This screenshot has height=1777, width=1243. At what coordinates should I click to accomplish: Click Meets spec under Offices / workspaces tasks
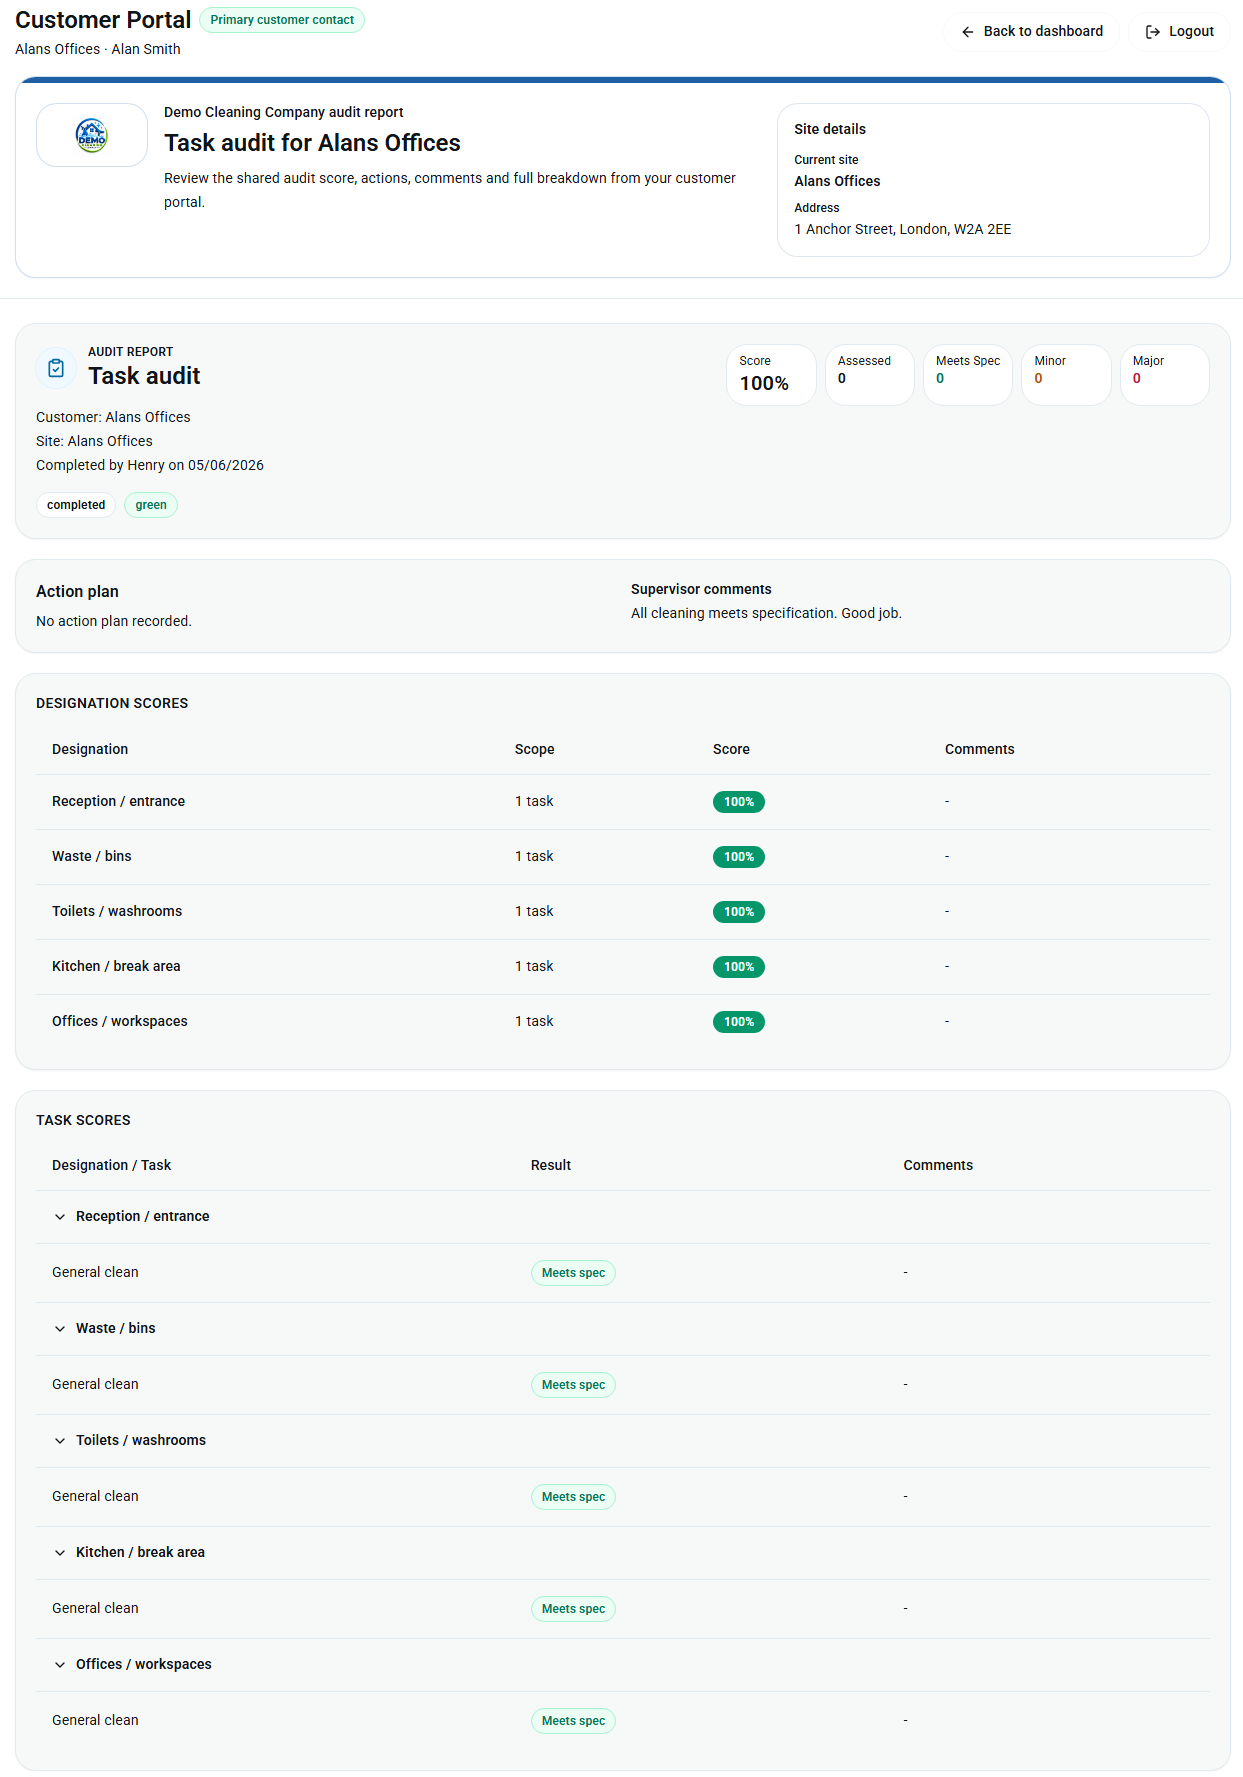coord(573,1721)
